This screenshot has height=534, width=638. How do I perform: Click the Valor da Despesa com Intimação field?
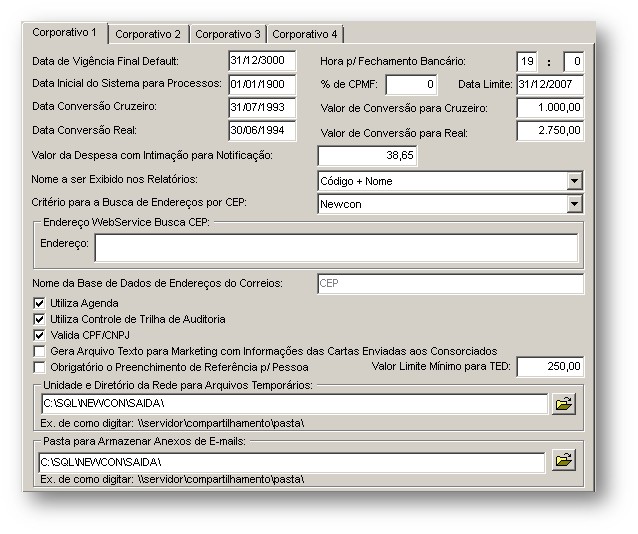click(x=367, y=155)
